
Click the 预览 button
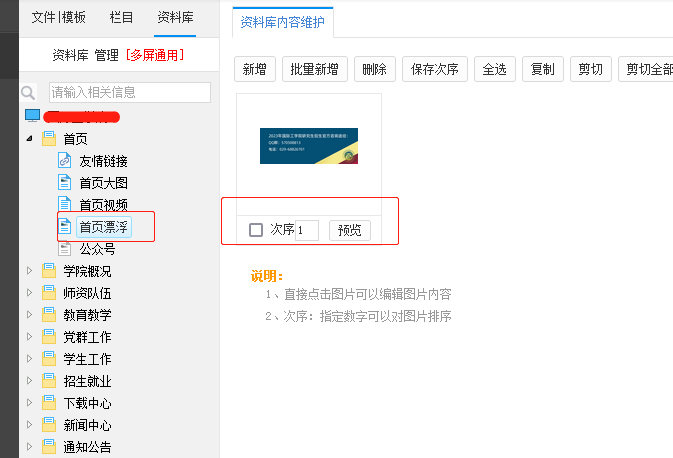pos(349,230)
